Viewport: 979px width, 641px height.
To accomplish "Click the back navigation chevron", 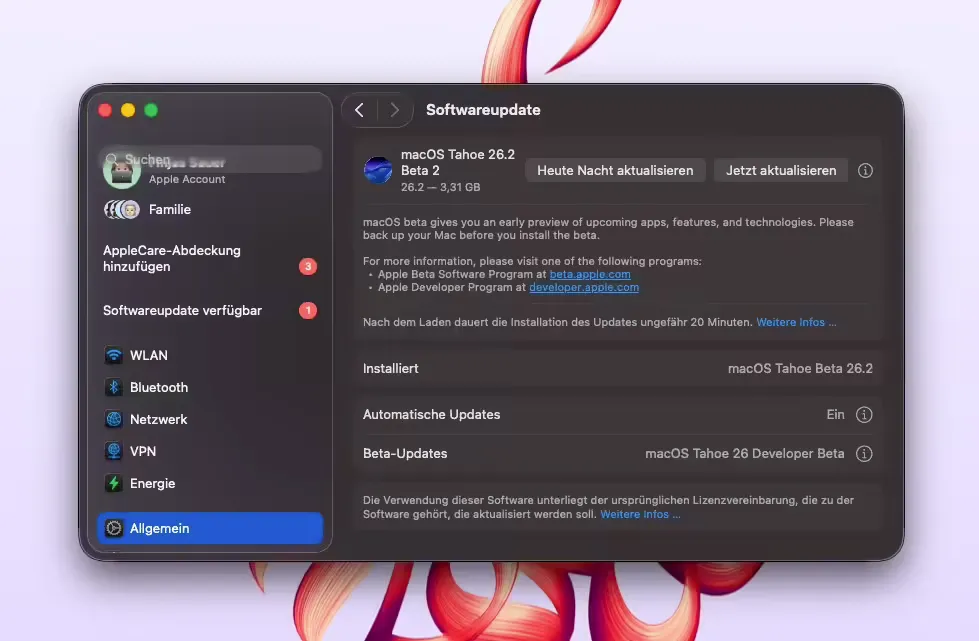I will click(x=360, y=110).
